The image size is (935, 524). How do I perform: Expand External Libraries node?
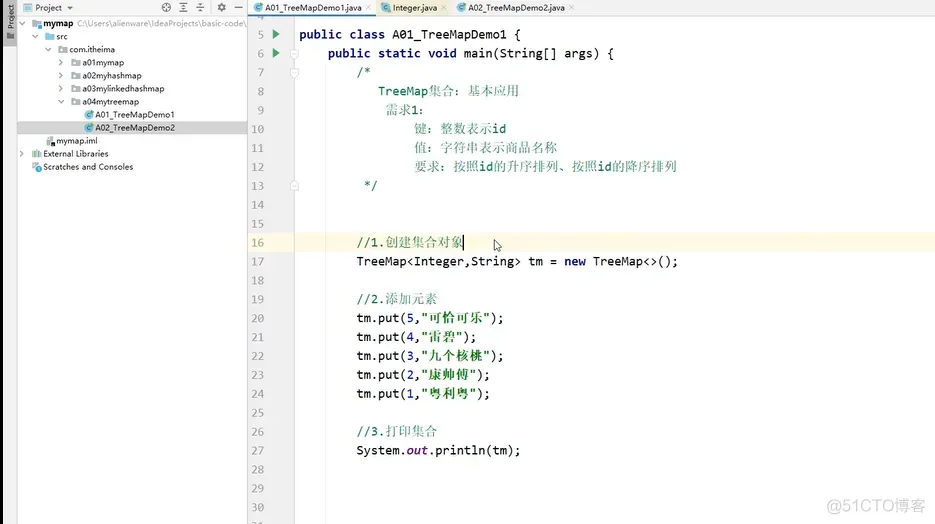point(22,154)
